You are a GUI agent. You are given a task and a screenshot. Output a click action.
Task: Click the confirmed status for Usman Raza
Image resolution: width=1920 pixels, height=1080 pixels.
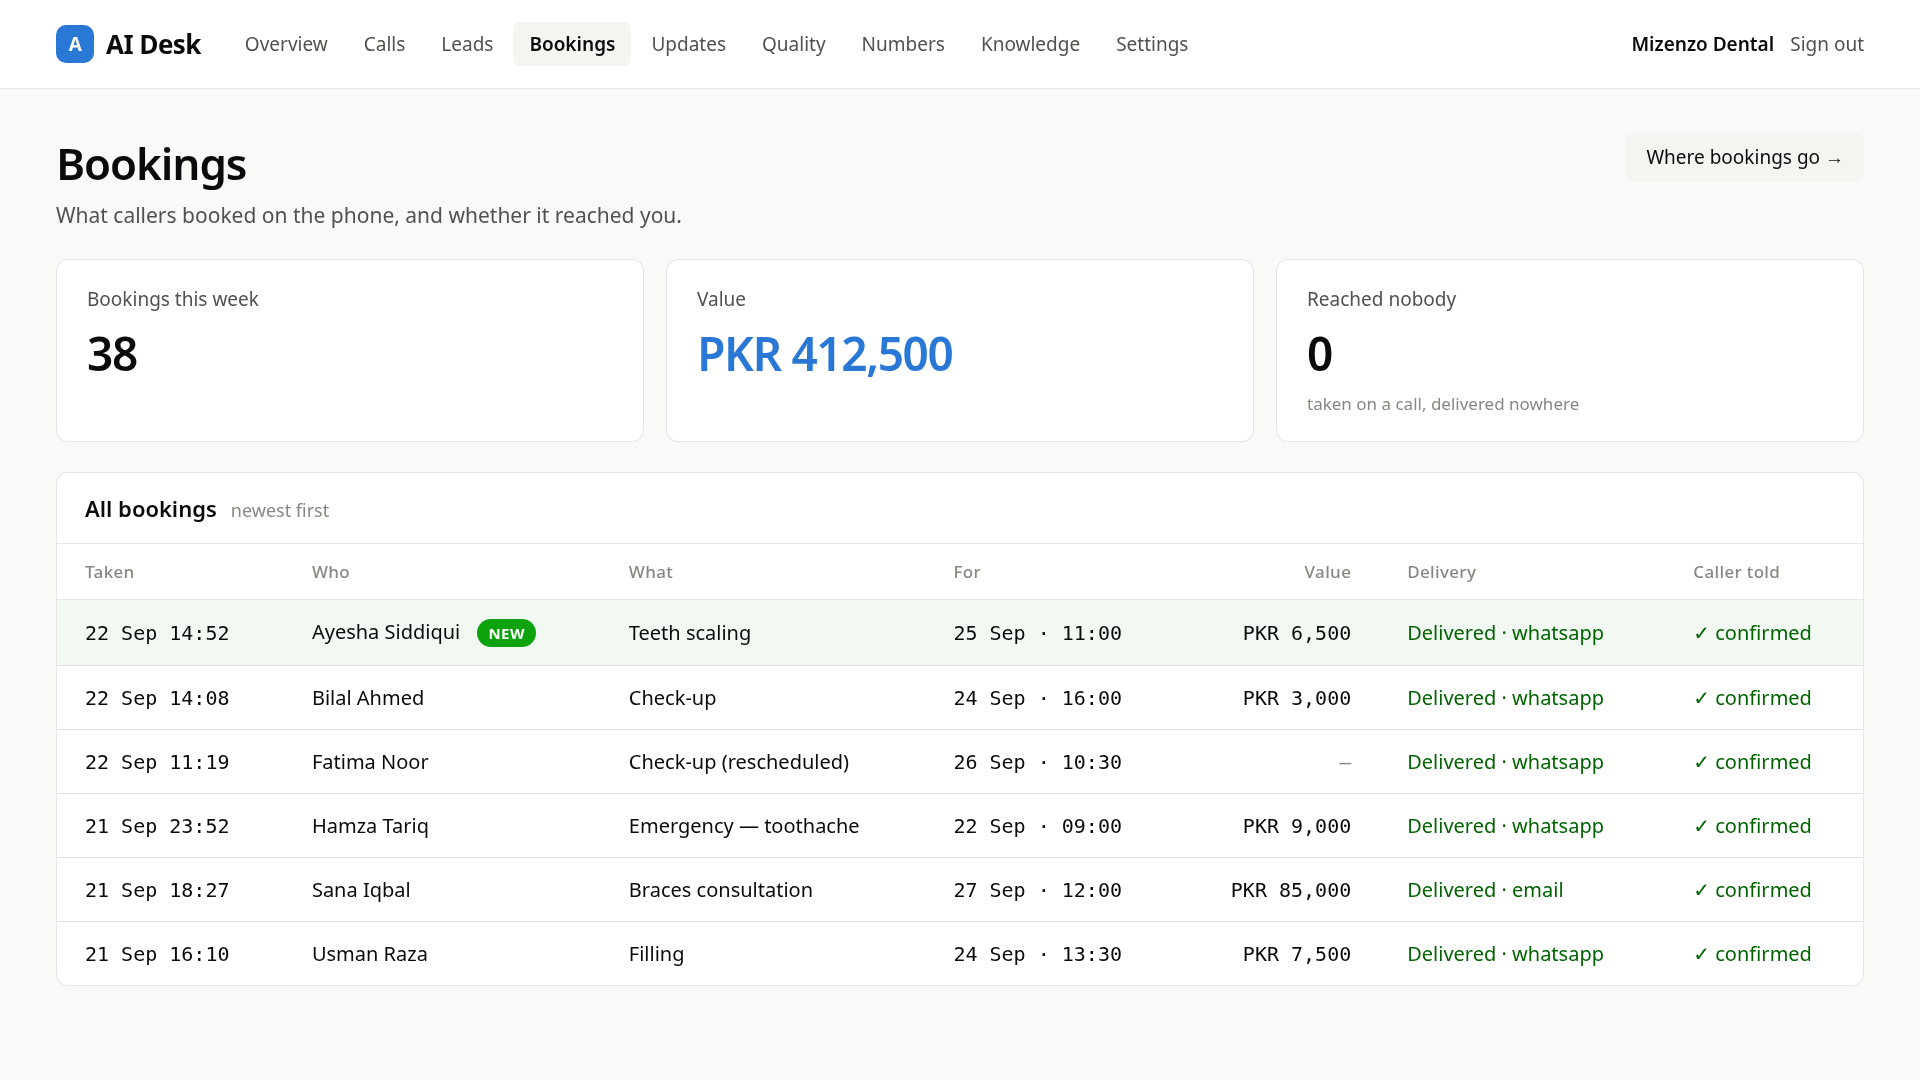1752,954
